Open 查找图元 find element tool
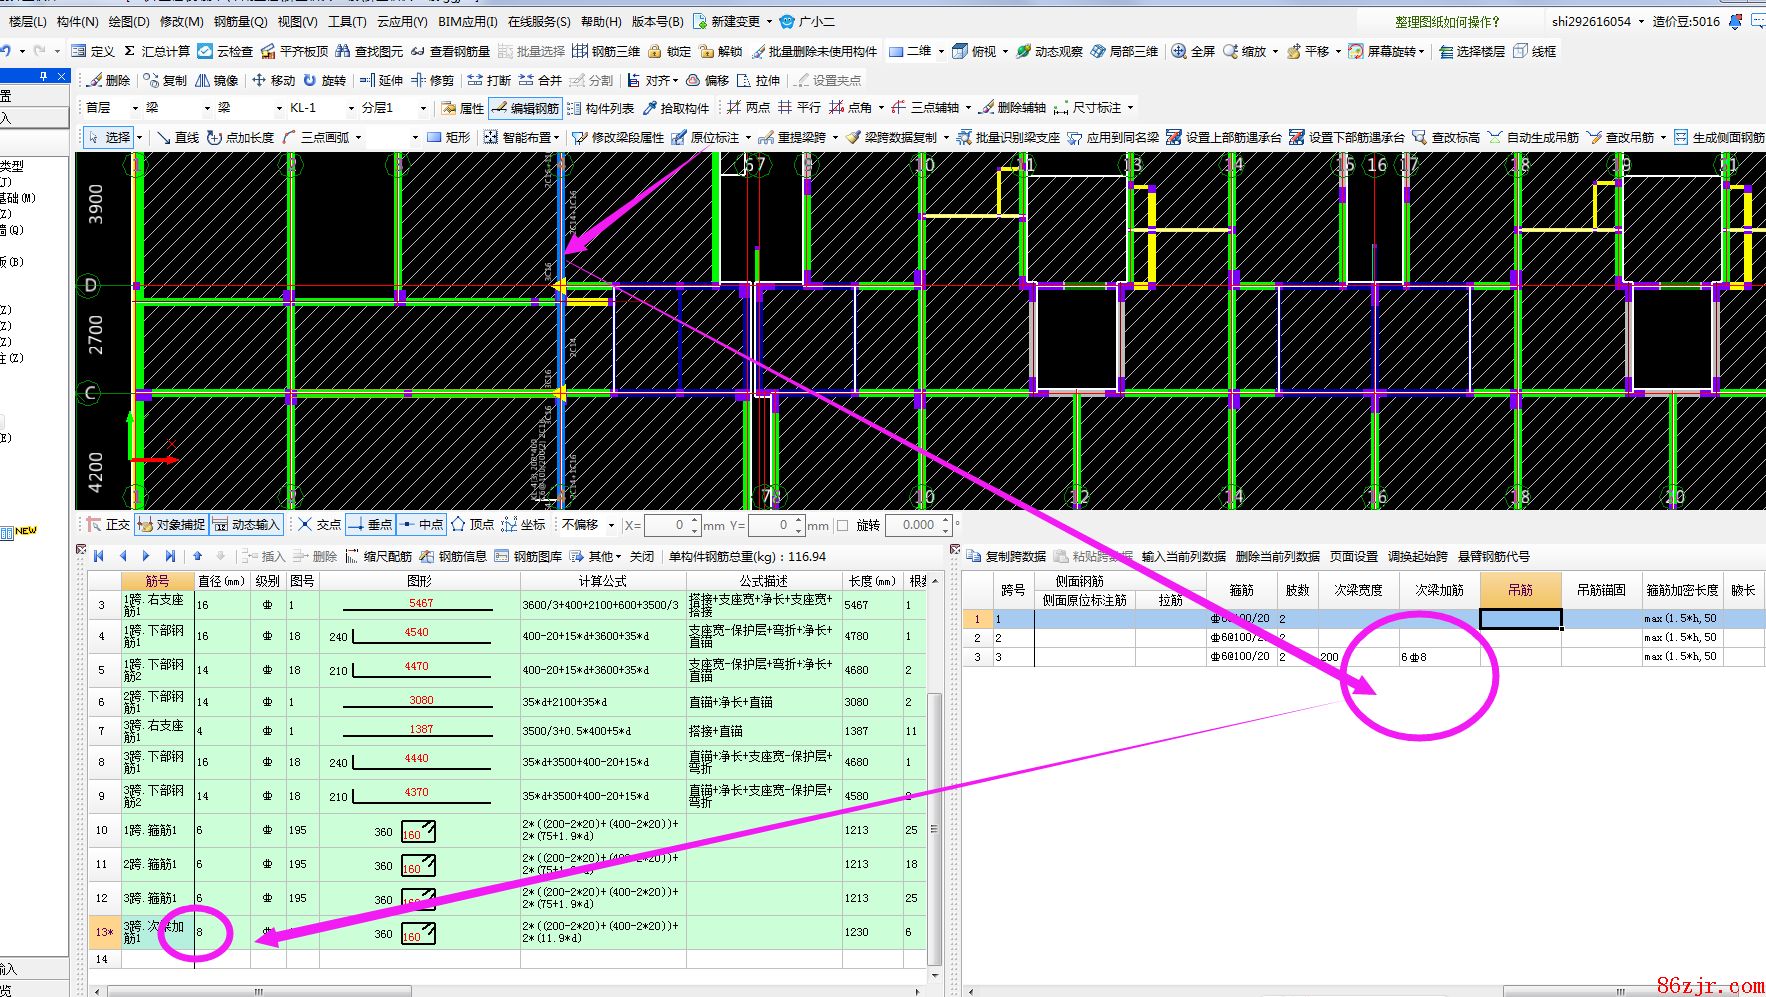1766x997 pixels. pos(369,51)
